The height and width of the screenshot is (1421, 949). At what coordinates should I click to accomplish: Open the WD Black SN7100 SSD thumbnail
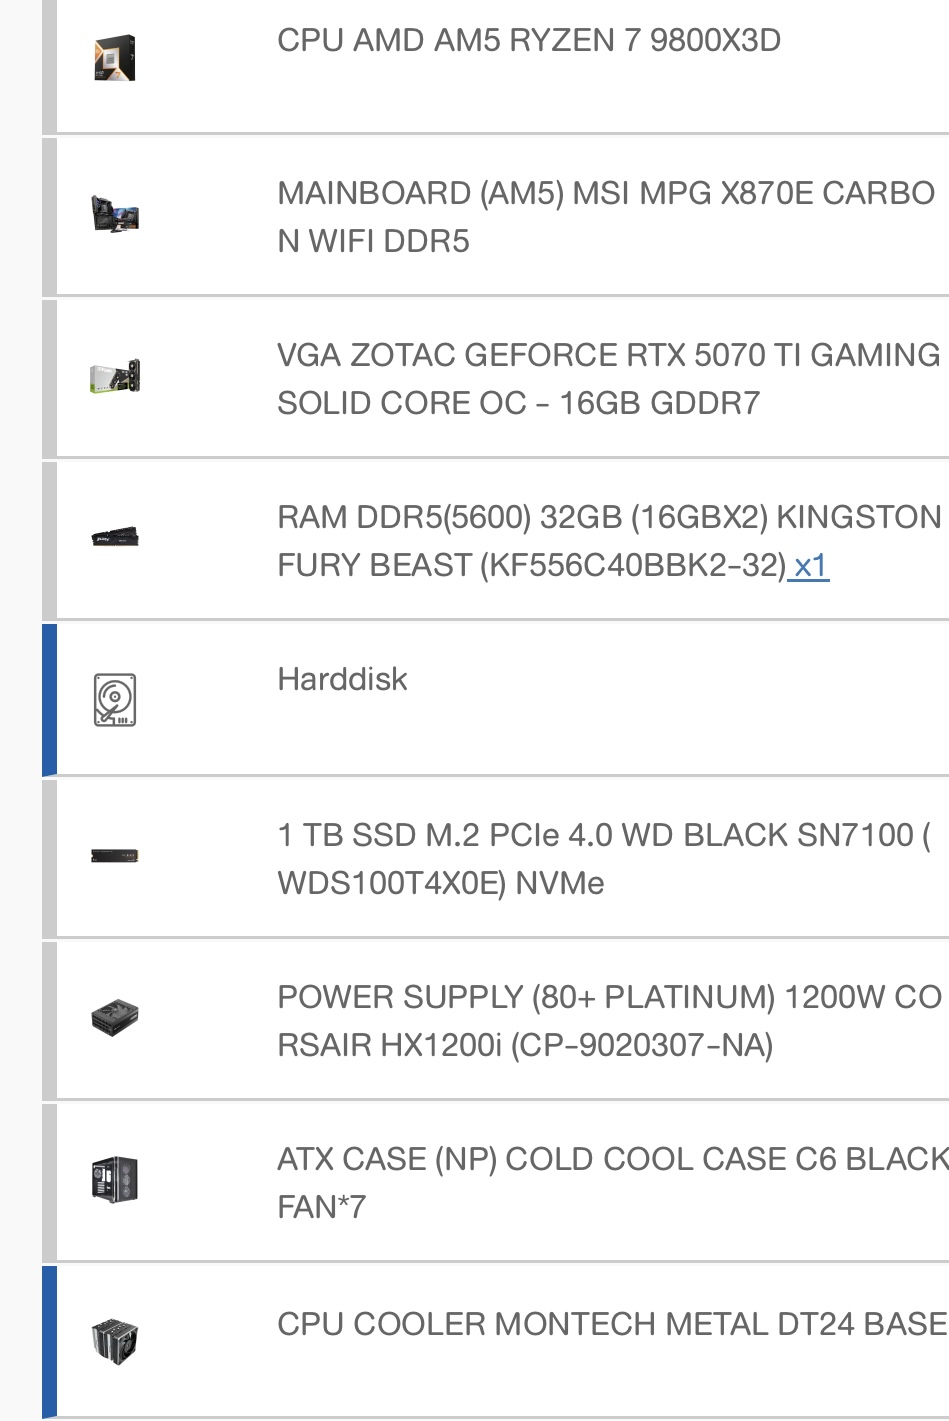tap(115, 856)
